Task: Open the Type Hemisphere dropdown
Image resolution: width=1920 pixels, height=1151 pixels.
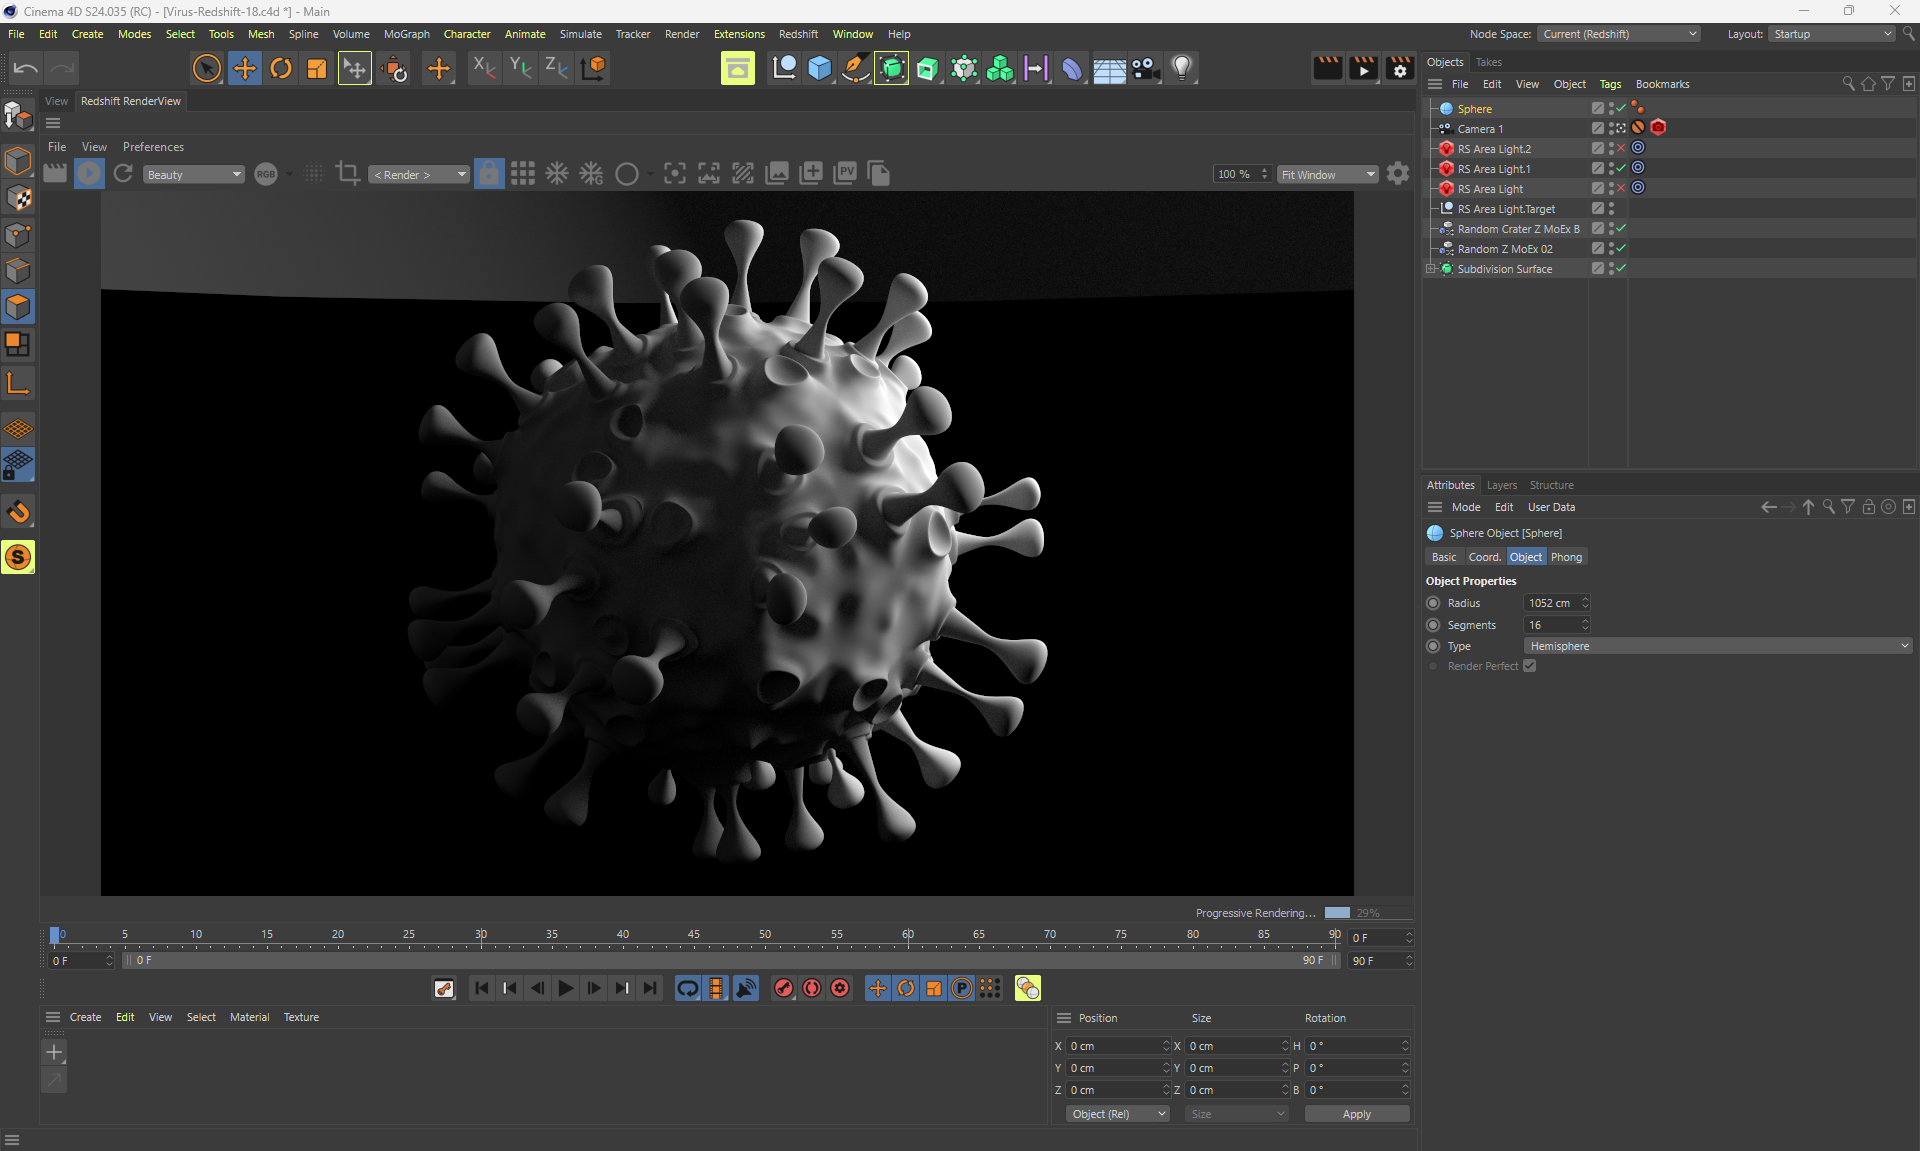Action: (x=1718, y=646)
